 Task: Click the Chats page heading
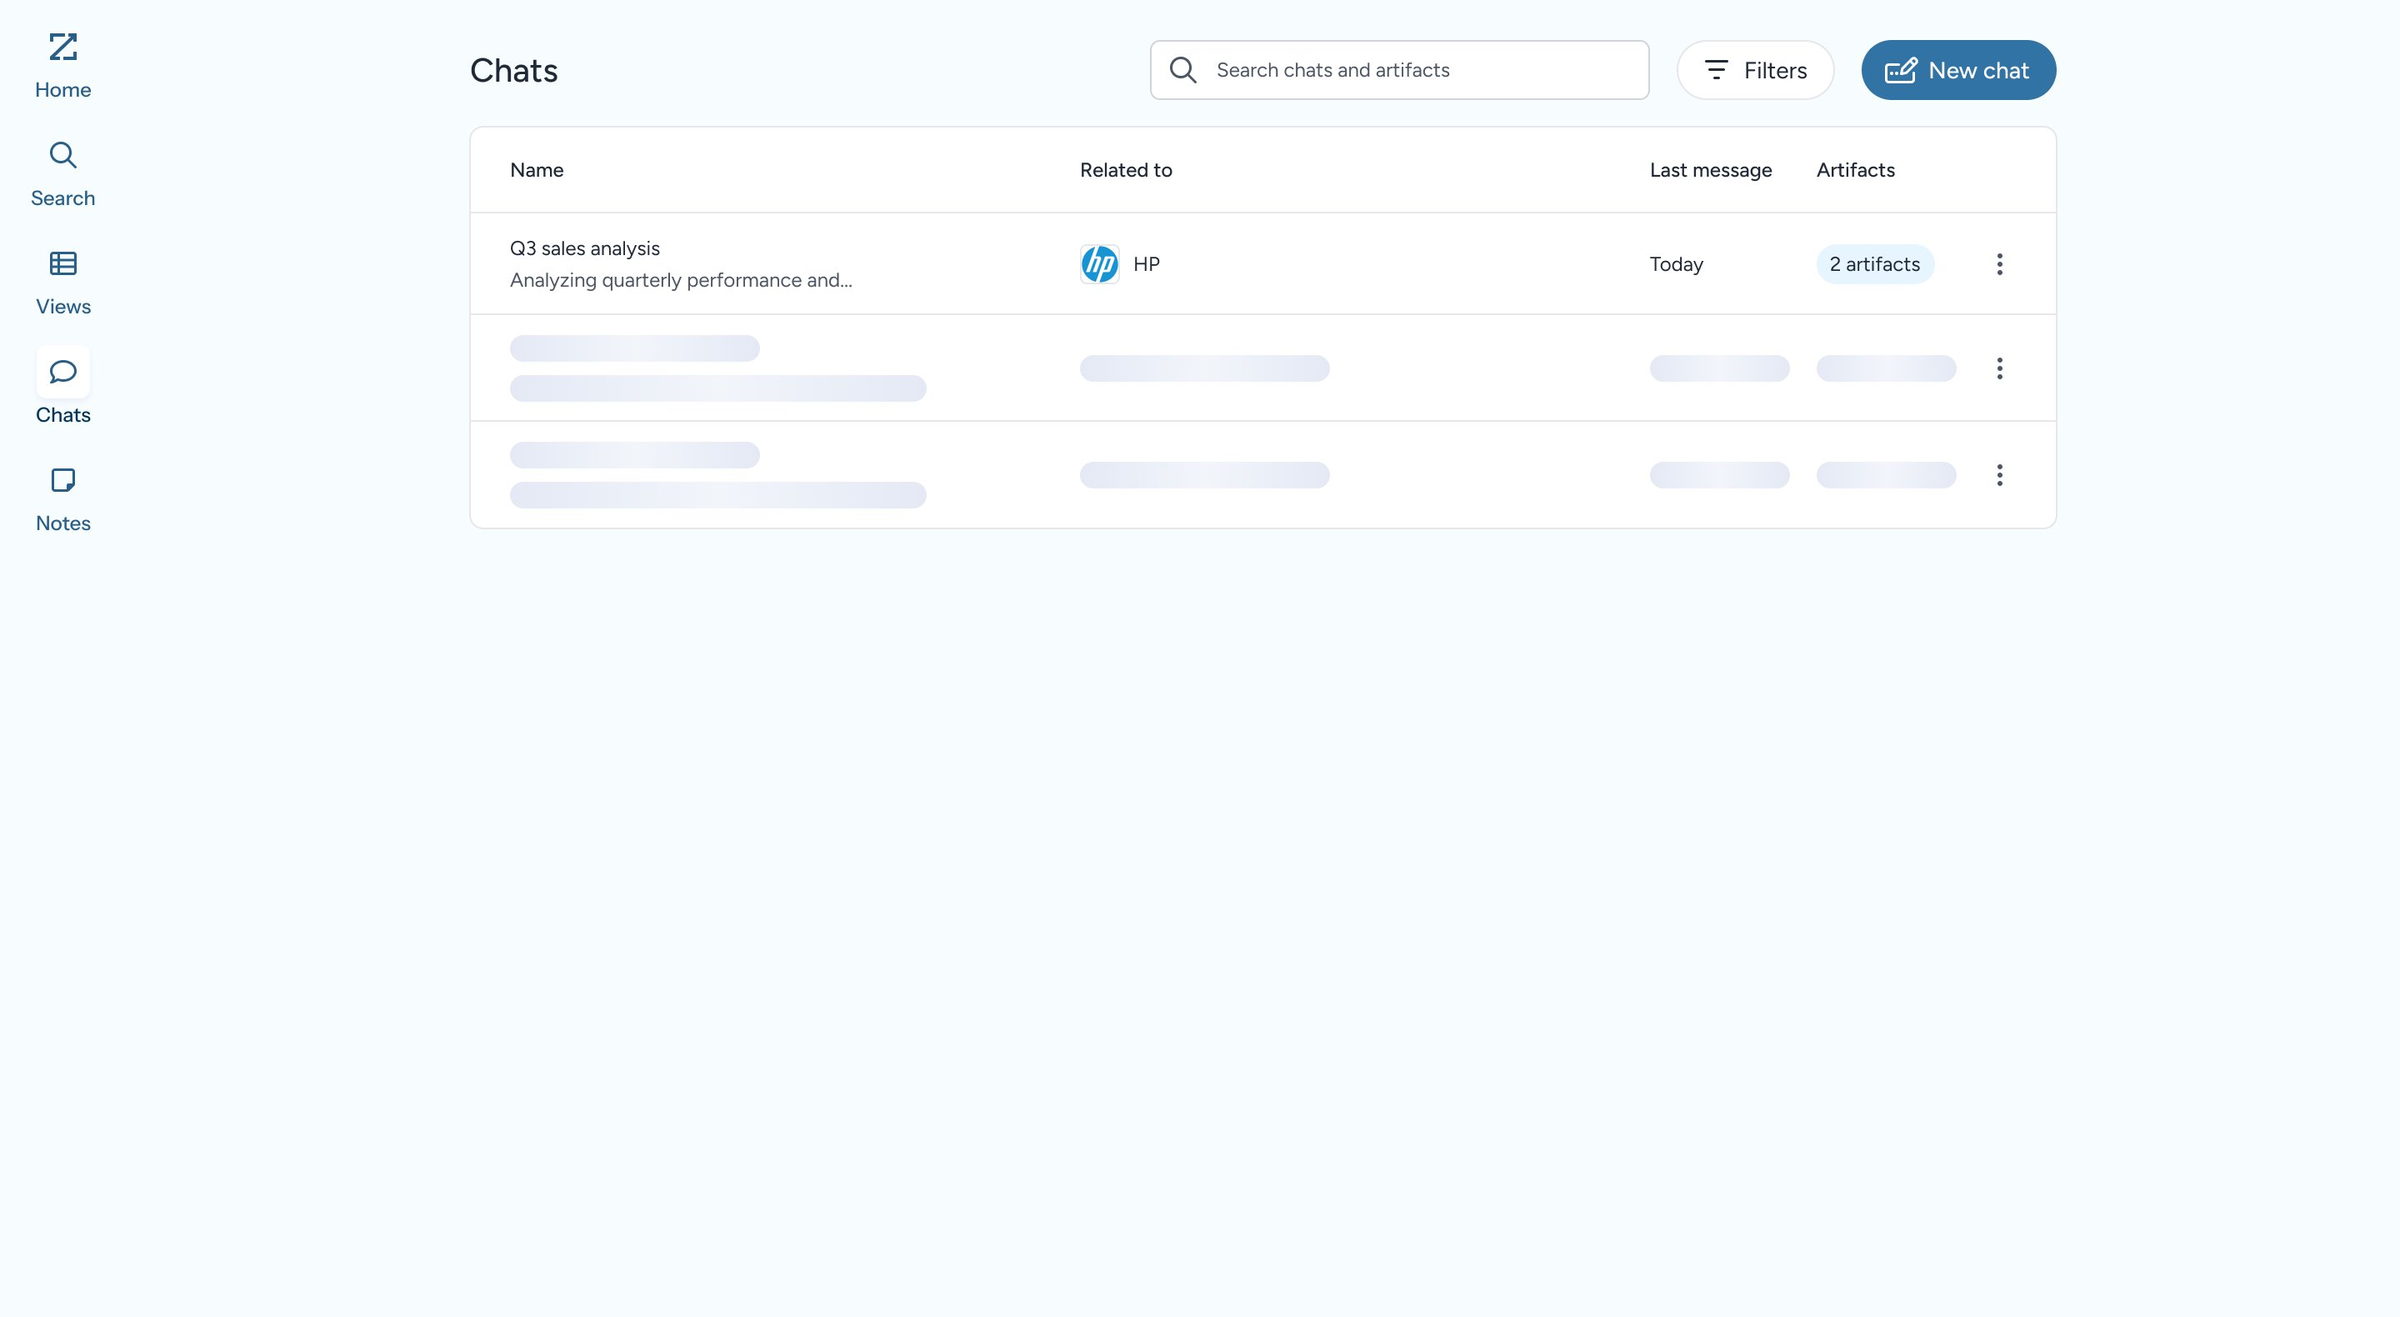(x=514, y=70)
